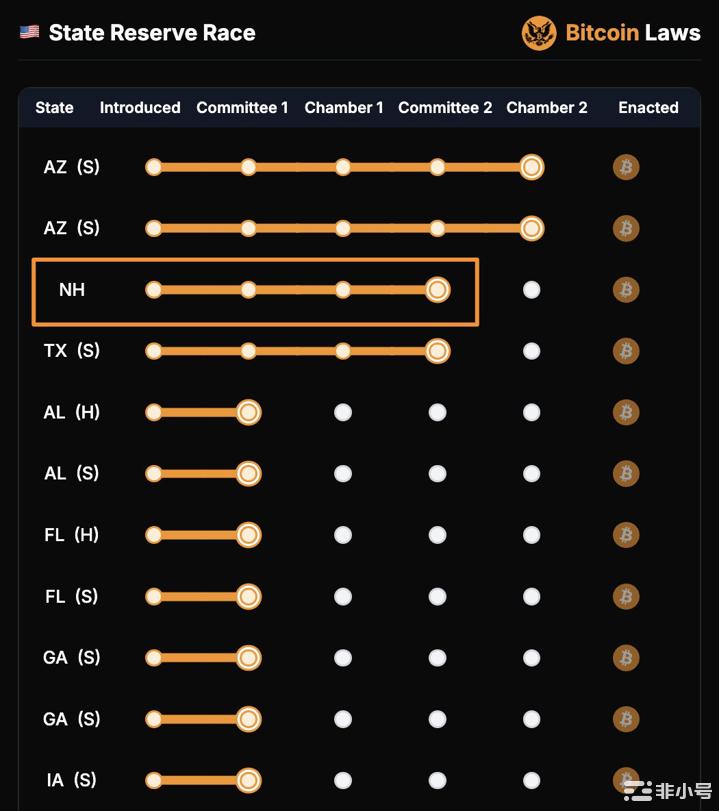Click the Bitcoin icon in TX (S) row
This screenshot has width=719, height=811.
click(x=626, y=351)
